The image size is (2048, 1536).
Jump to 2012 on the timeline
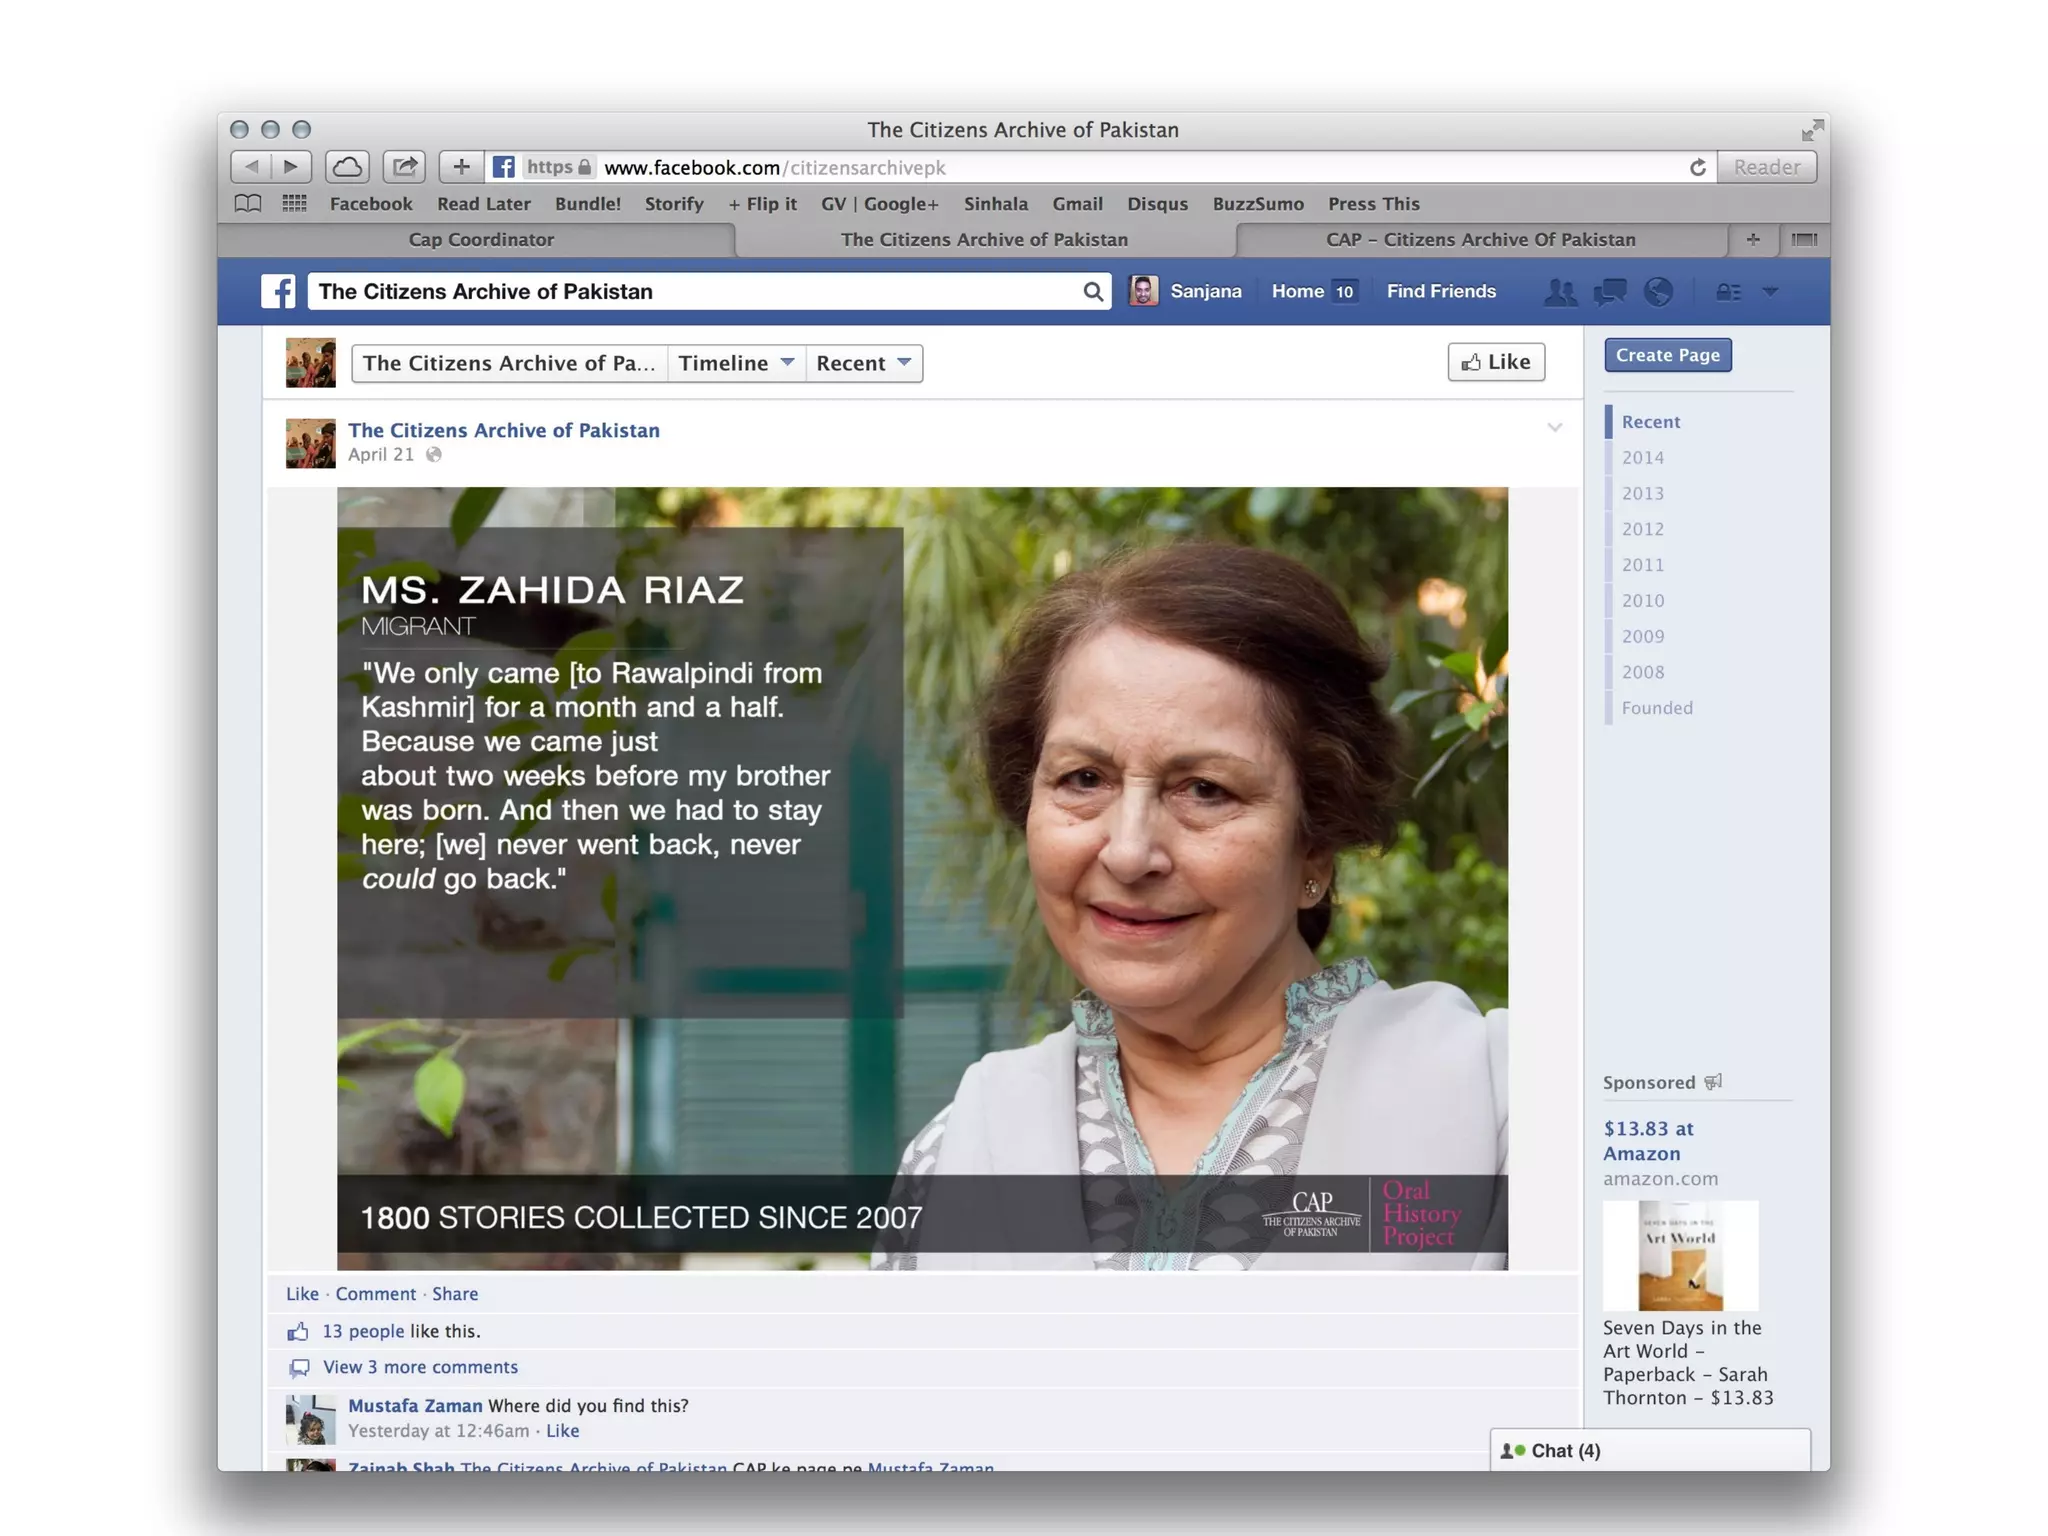pyautogui.click(x=1642, y=529)
